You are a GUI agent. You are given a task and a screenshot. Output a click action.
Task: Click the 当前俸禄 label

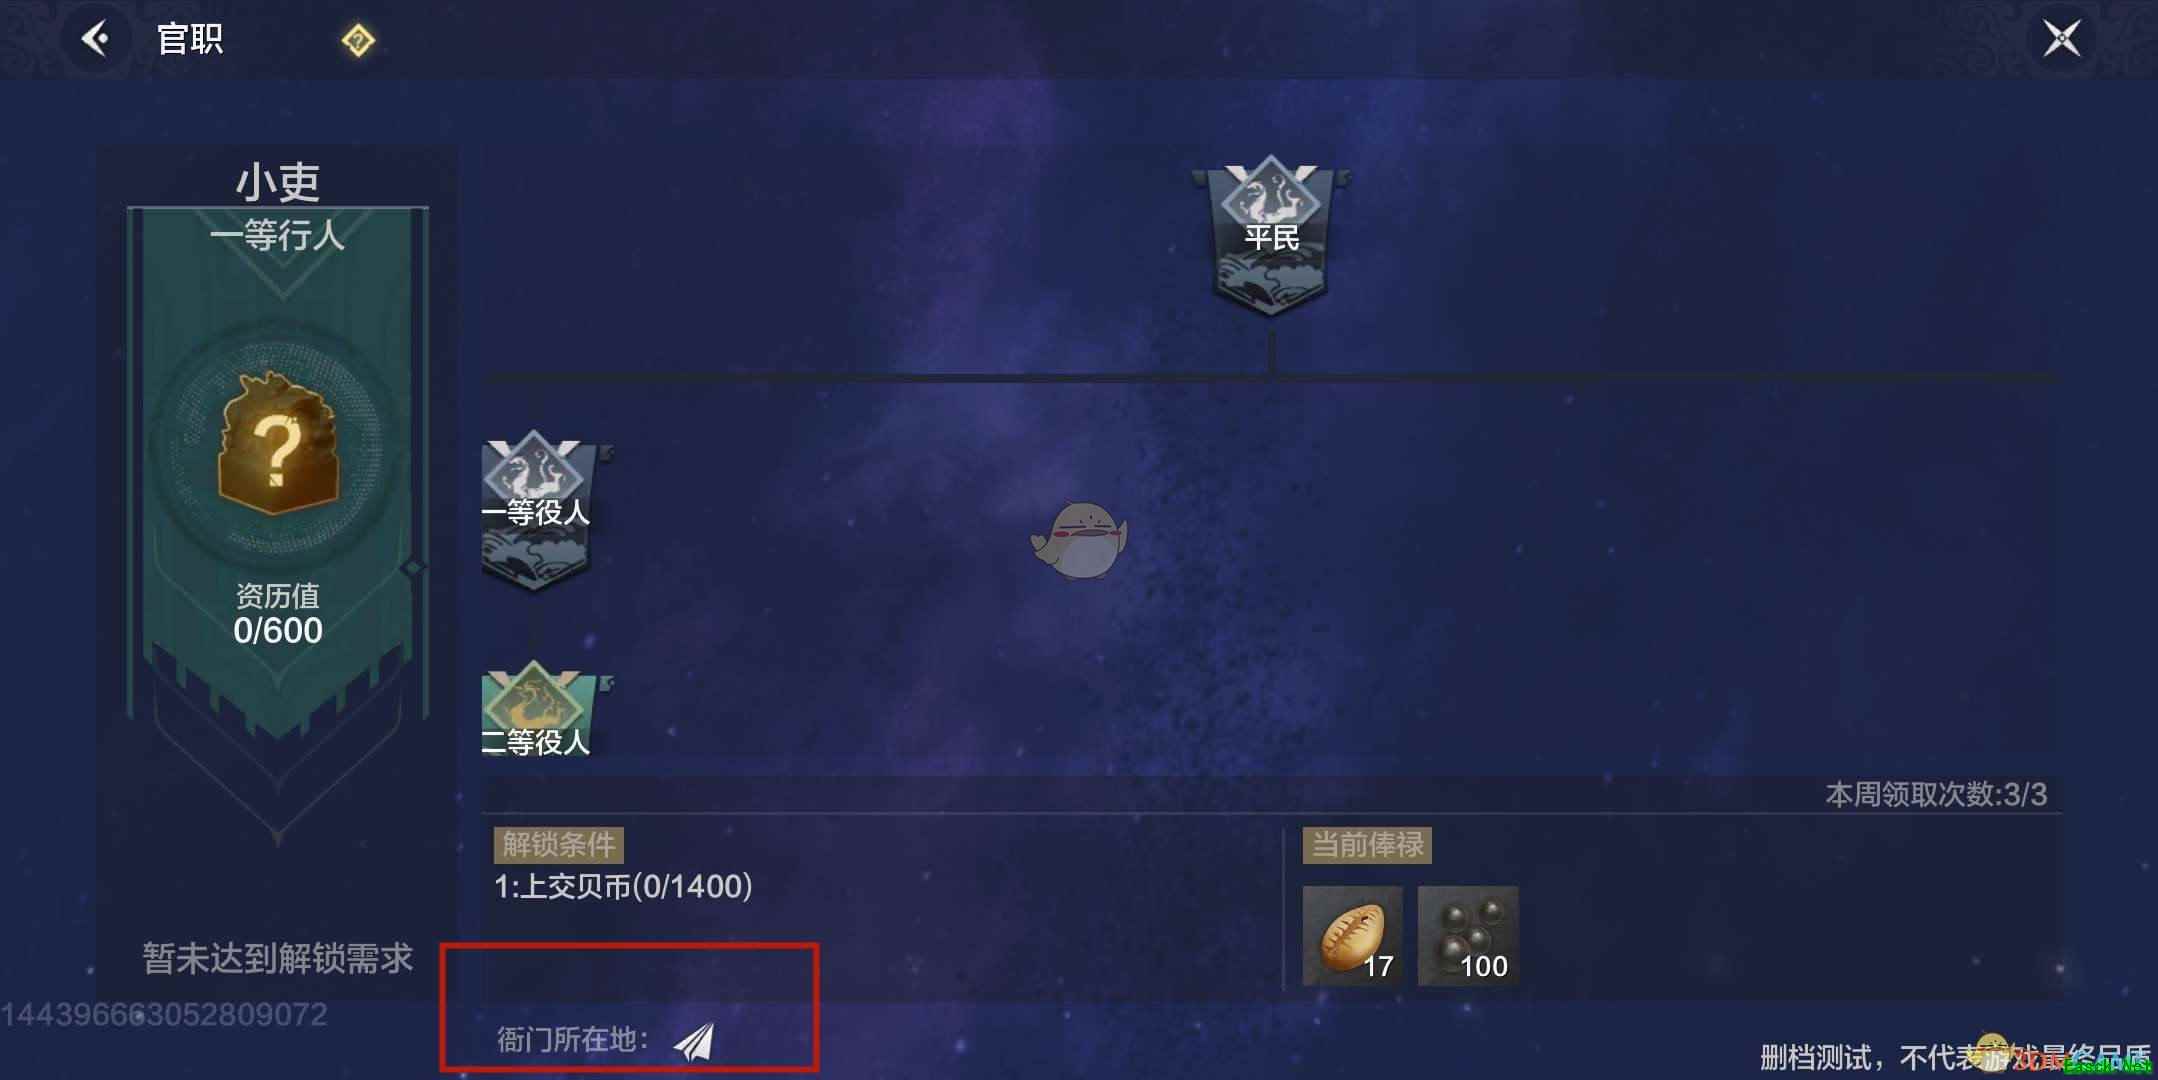tap(1367, 845)
